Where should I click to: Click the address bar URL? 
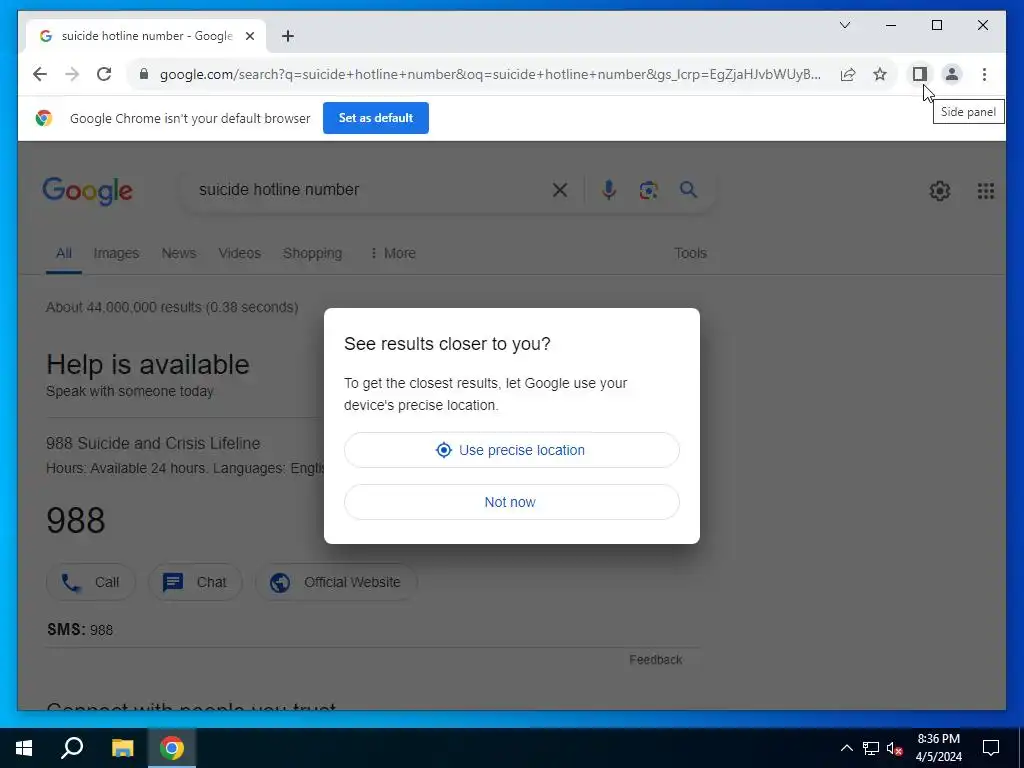tap(490, 74)
